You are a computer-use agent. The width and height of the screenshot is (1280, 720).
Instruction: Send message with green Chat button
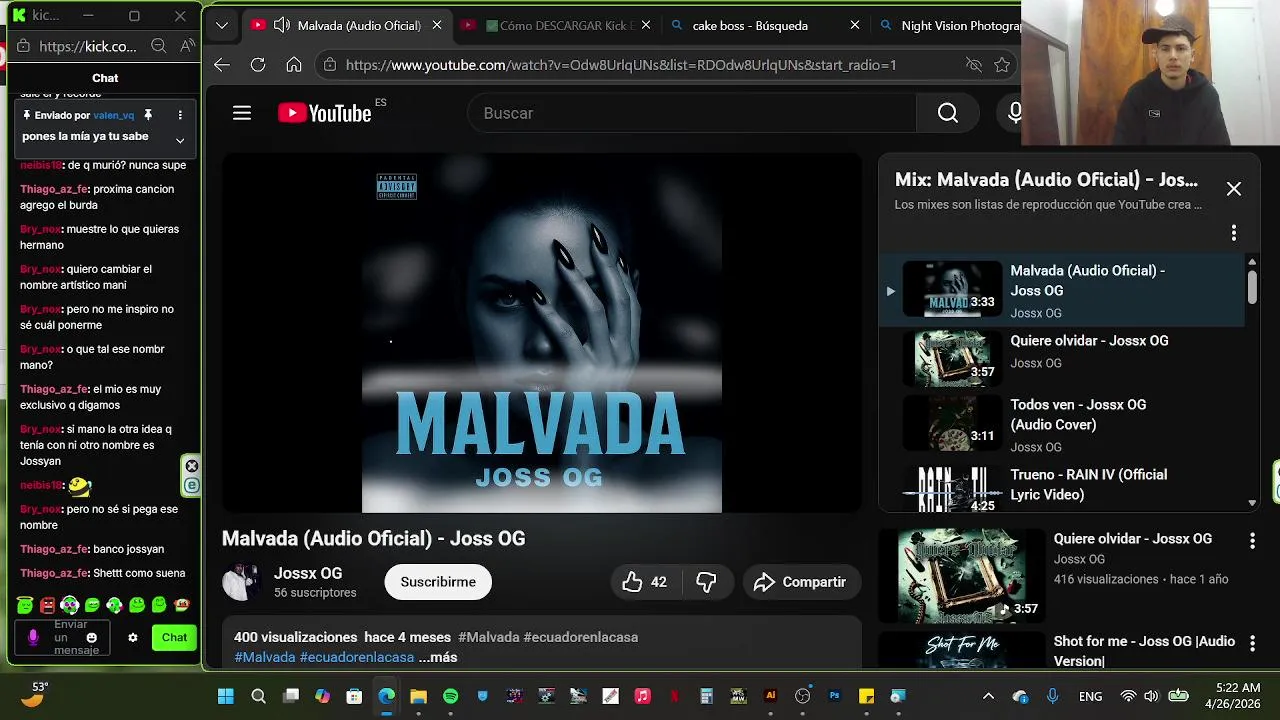tap(174, 637)
